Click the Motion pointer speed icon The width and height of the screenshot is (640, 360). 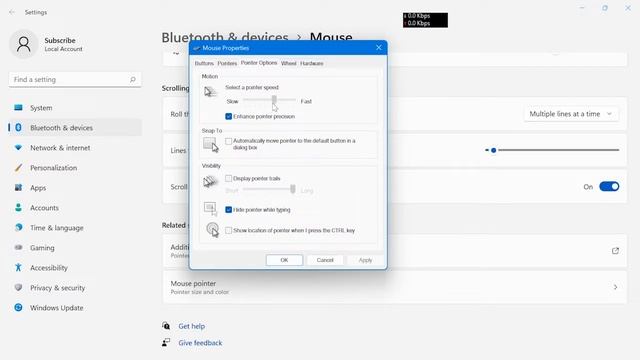[210, 92]
